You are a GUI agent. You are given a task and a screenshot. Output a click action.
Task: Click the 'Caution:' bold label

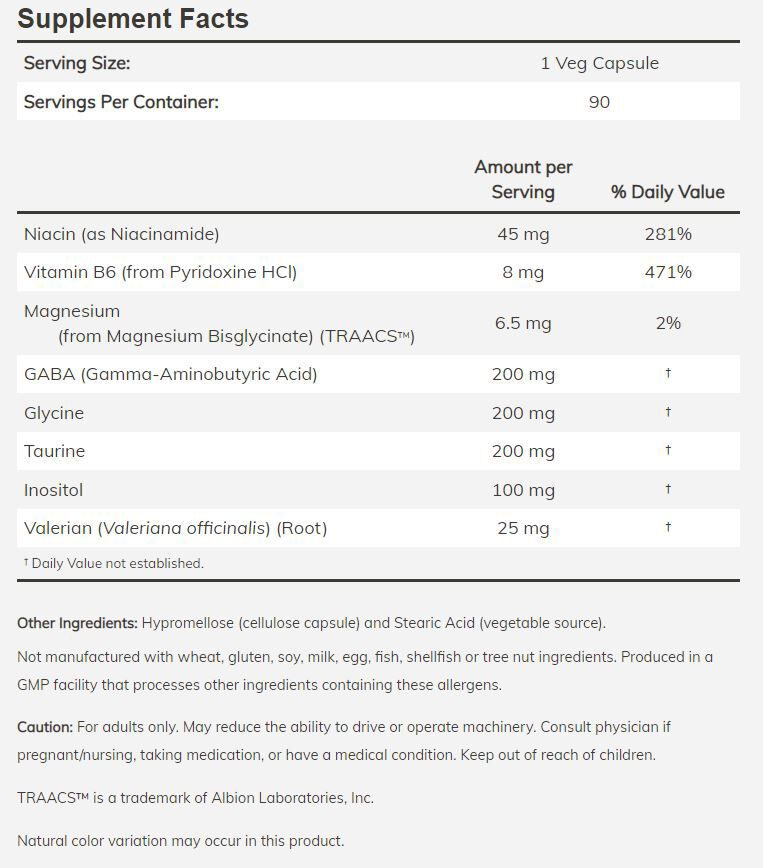tap(45, 727)
